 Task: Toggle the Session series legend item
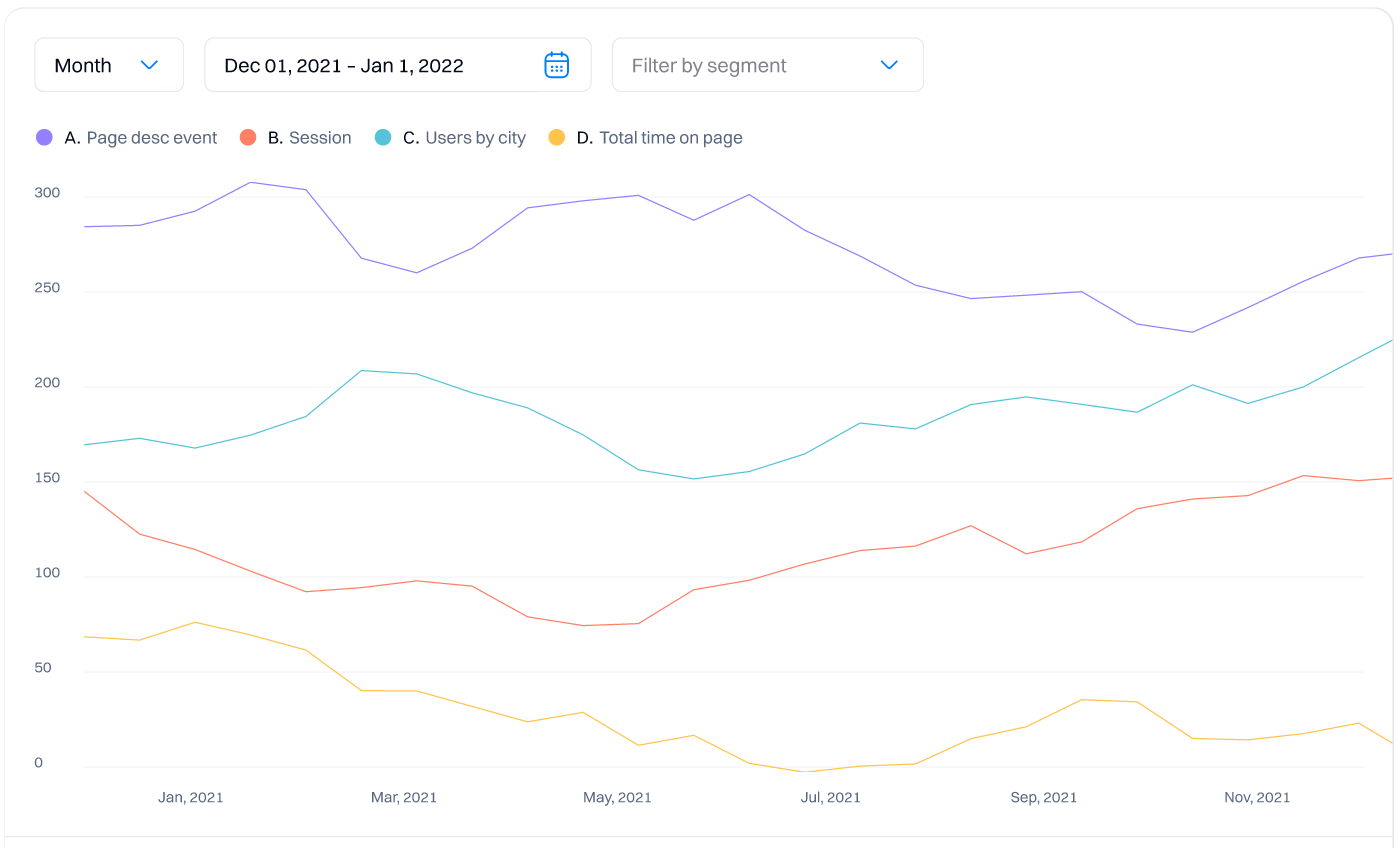[x=296, y=138]
